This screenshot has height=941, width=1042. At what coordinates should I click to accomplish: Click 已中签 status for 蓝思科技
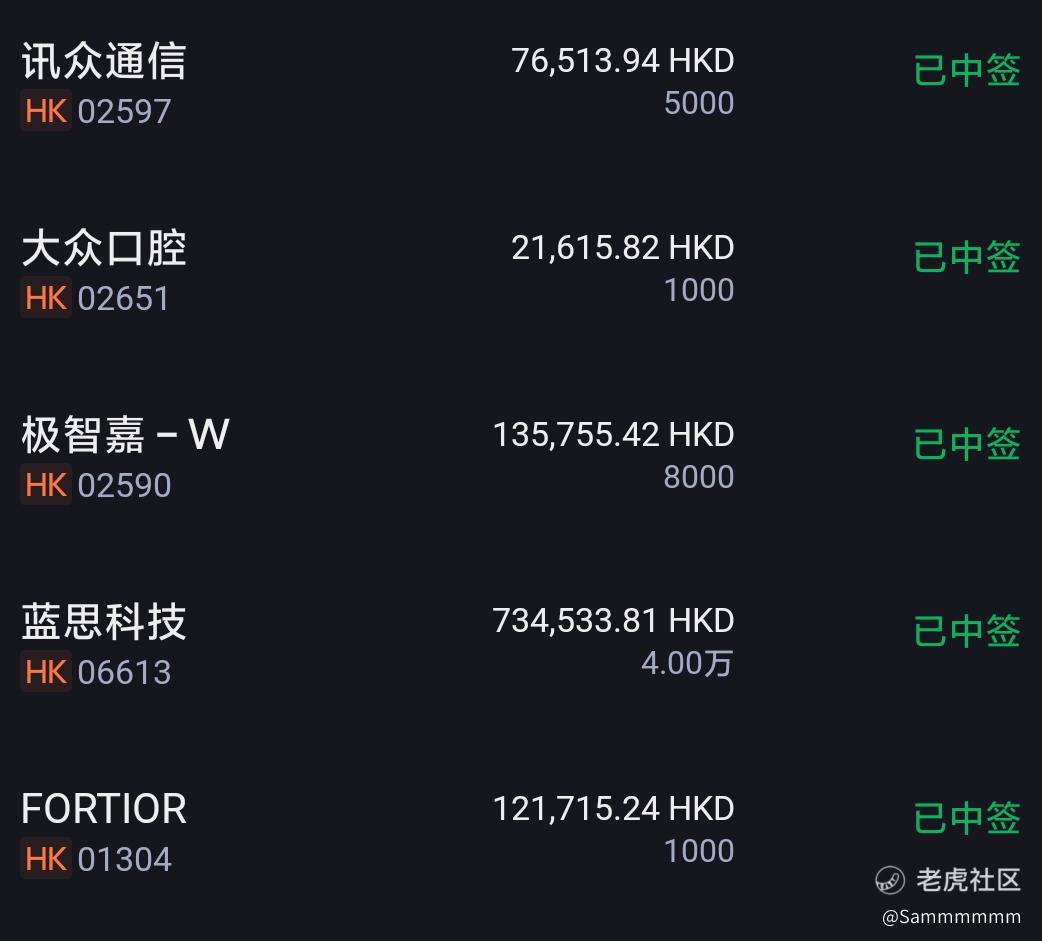[967, 631]
